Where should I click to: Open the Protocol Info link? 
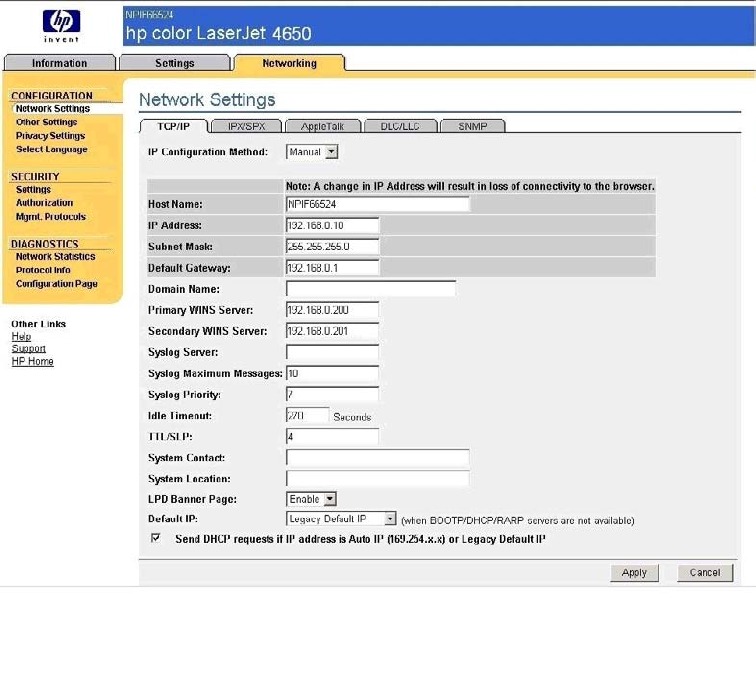[x=43, y=270]
